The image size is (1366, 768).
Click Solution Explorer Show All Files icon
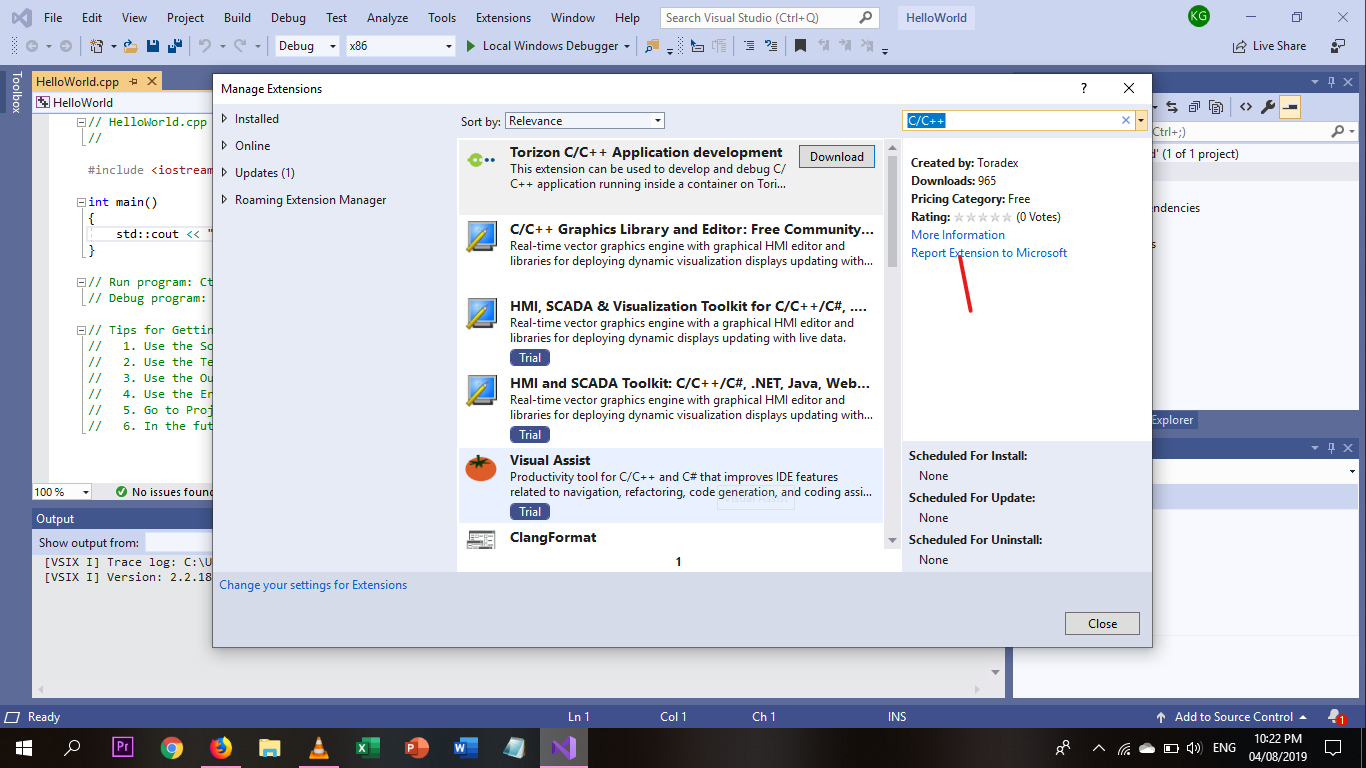tap(1216, 107)
